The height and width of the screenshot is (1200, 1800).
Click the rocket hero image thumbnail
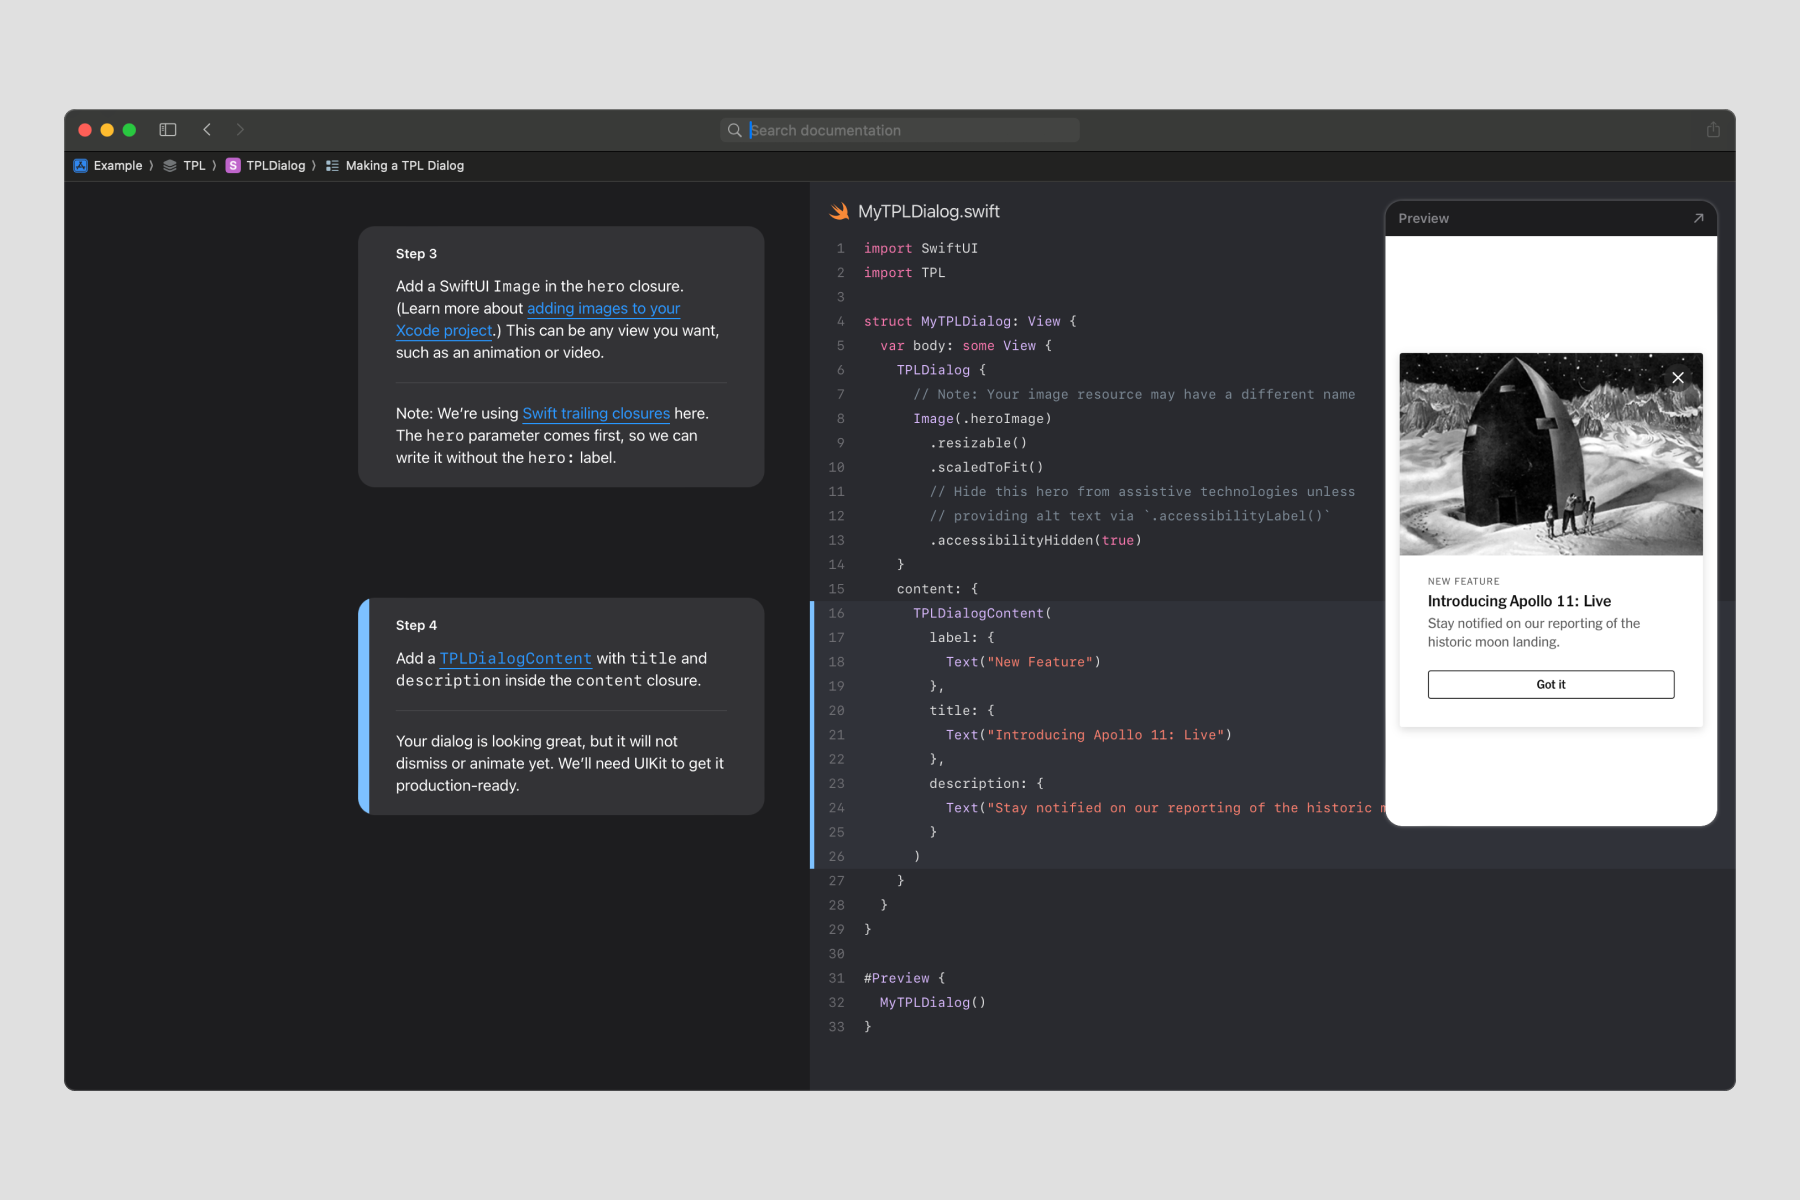(x=1551, y=454)
